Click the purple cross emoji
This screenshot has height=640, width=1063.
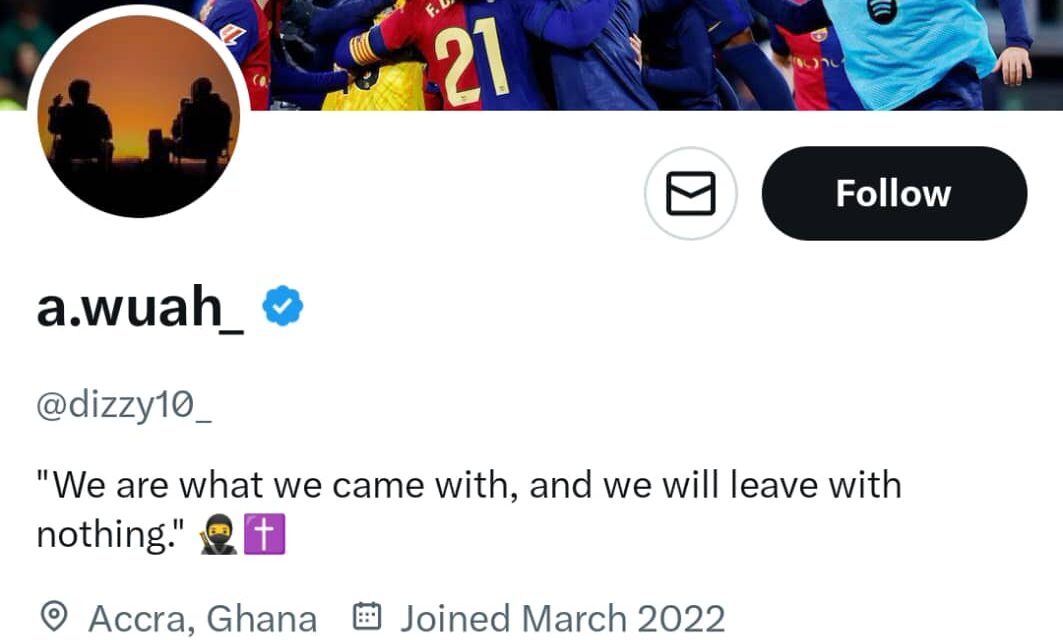pyautogui.click(x=265, y=537)
